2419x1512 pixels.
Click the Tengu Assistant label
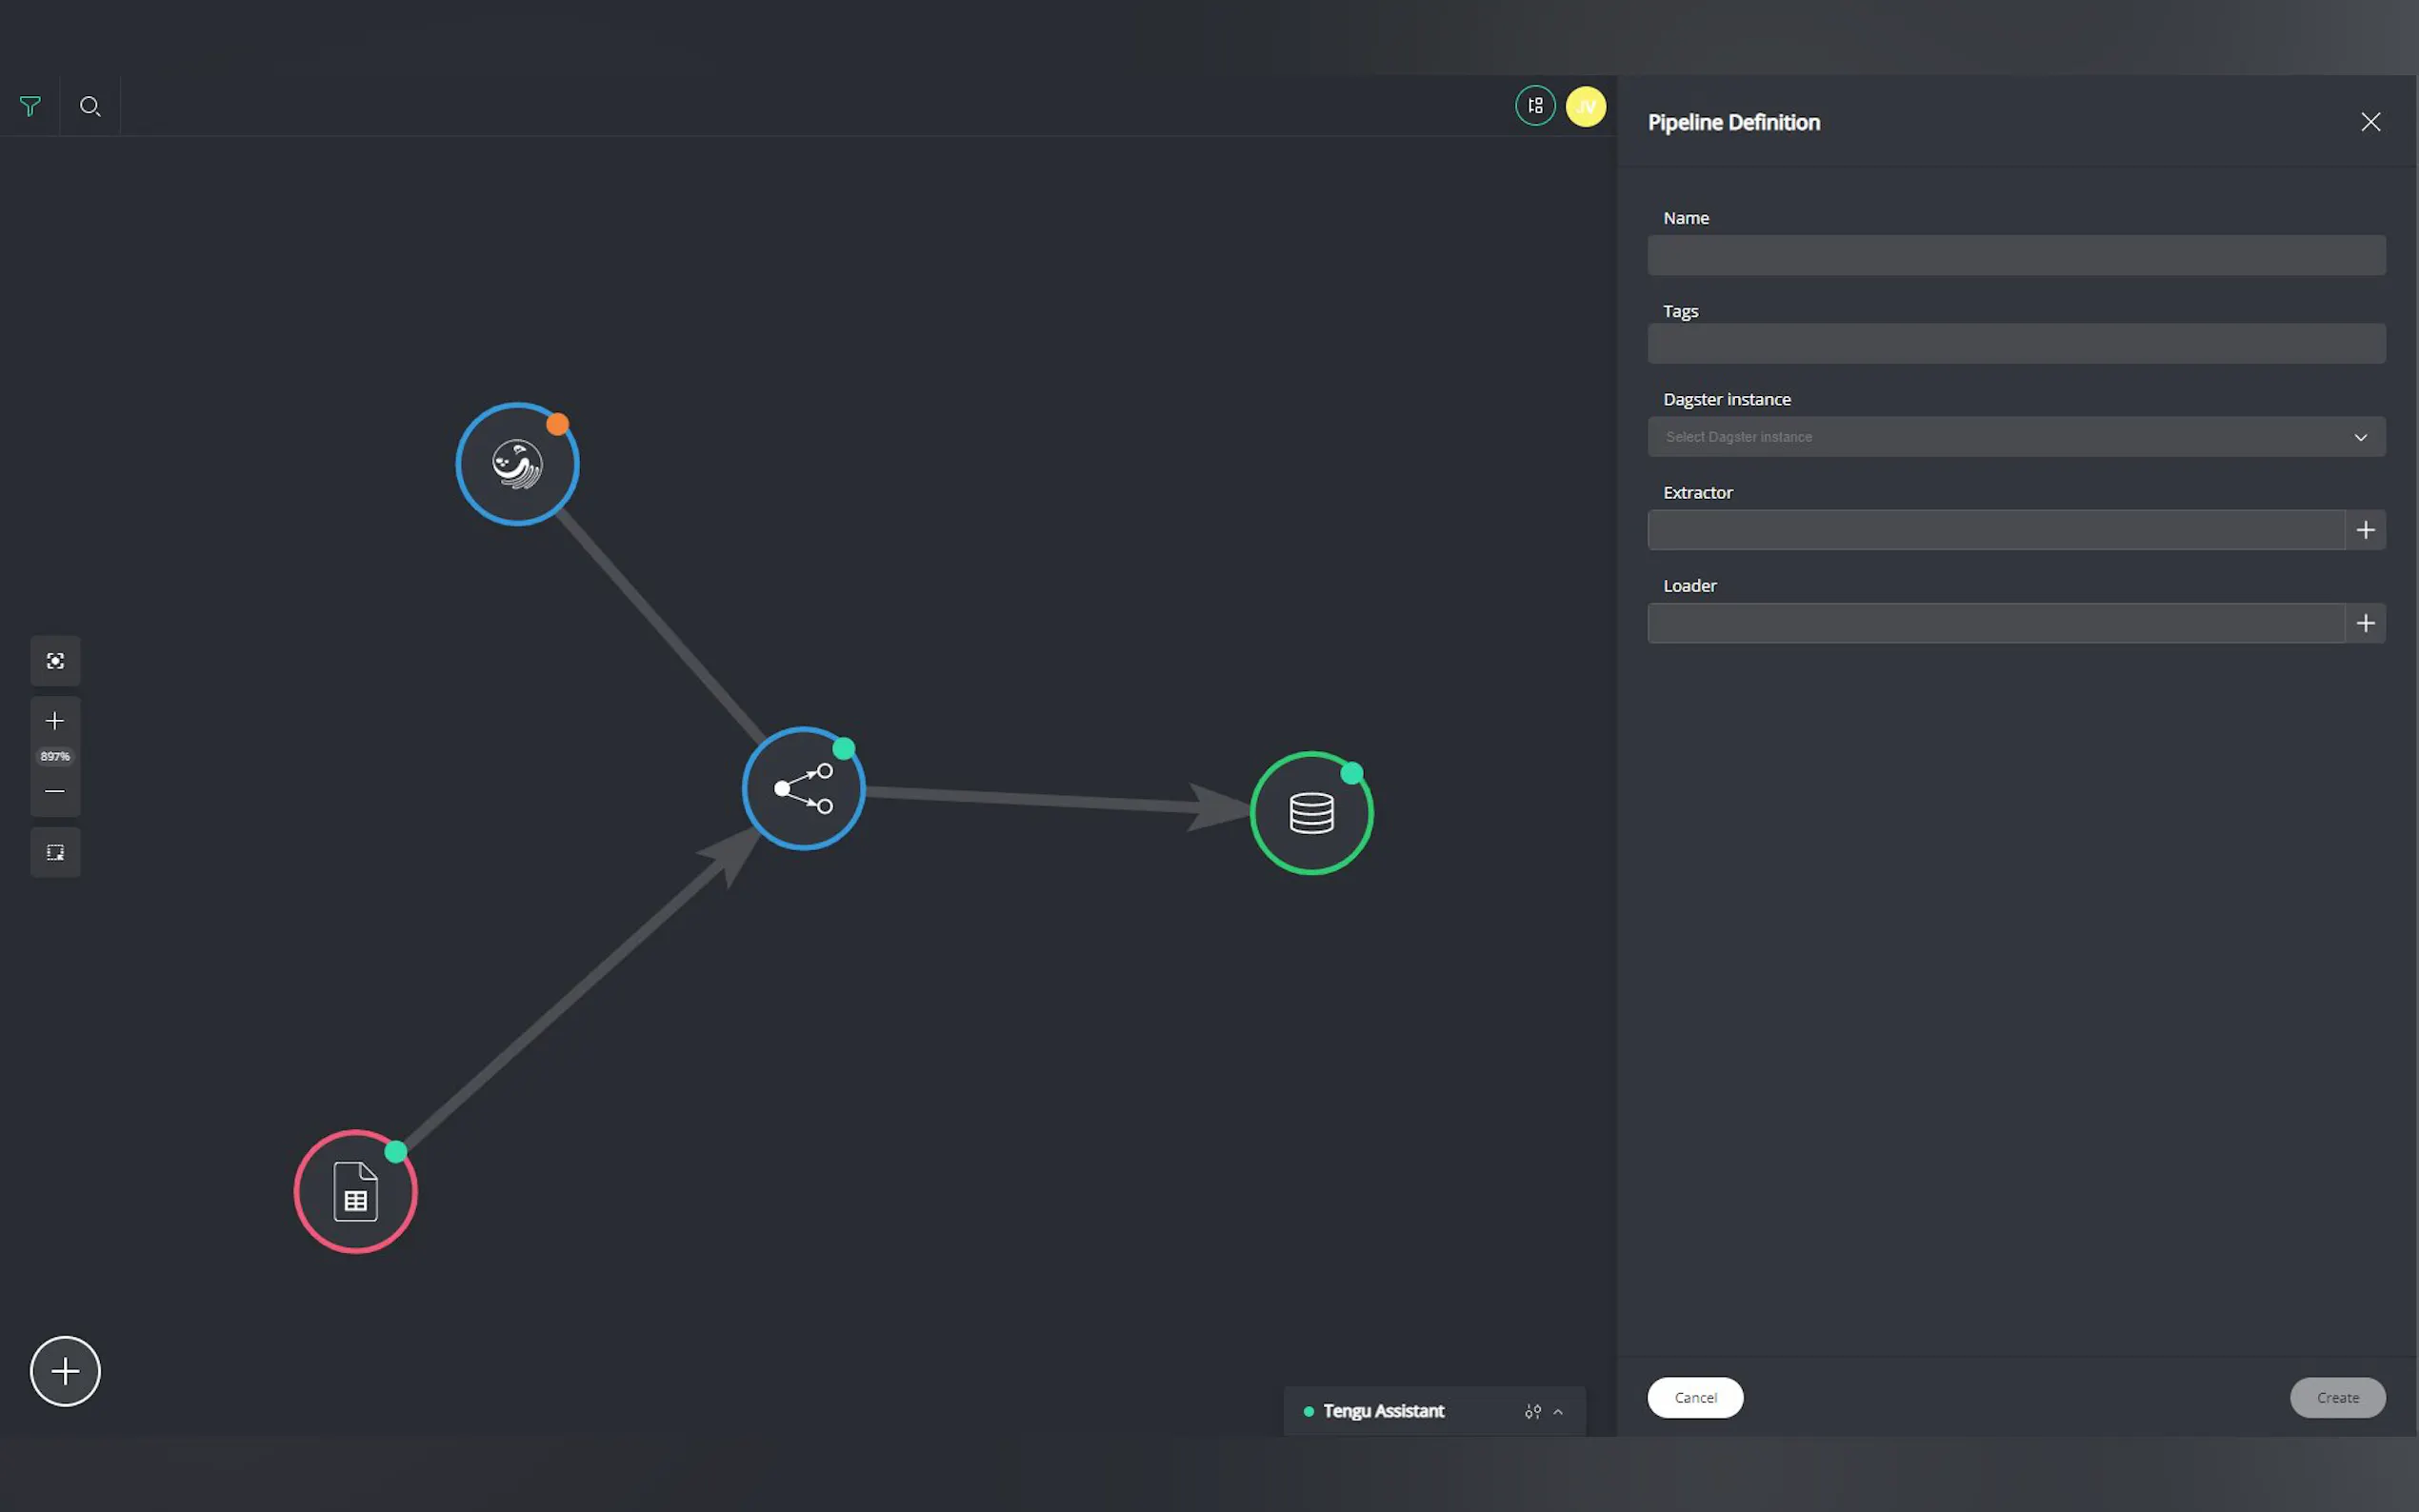click(1383, 1411)
